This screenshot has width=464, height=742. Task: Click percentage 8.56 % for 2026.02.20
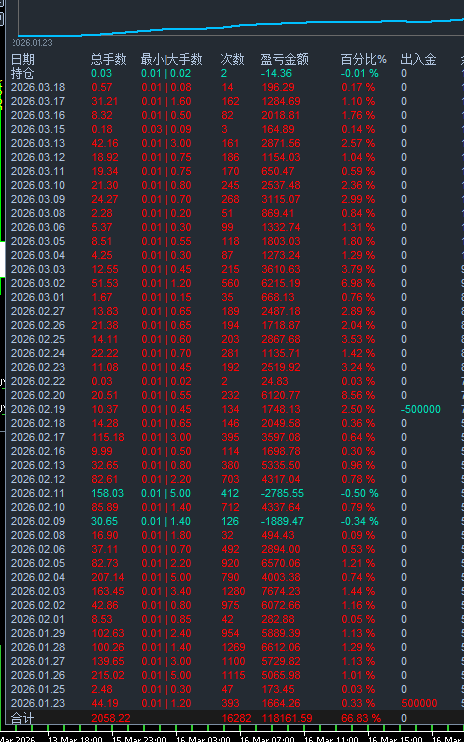click(358, 395)
